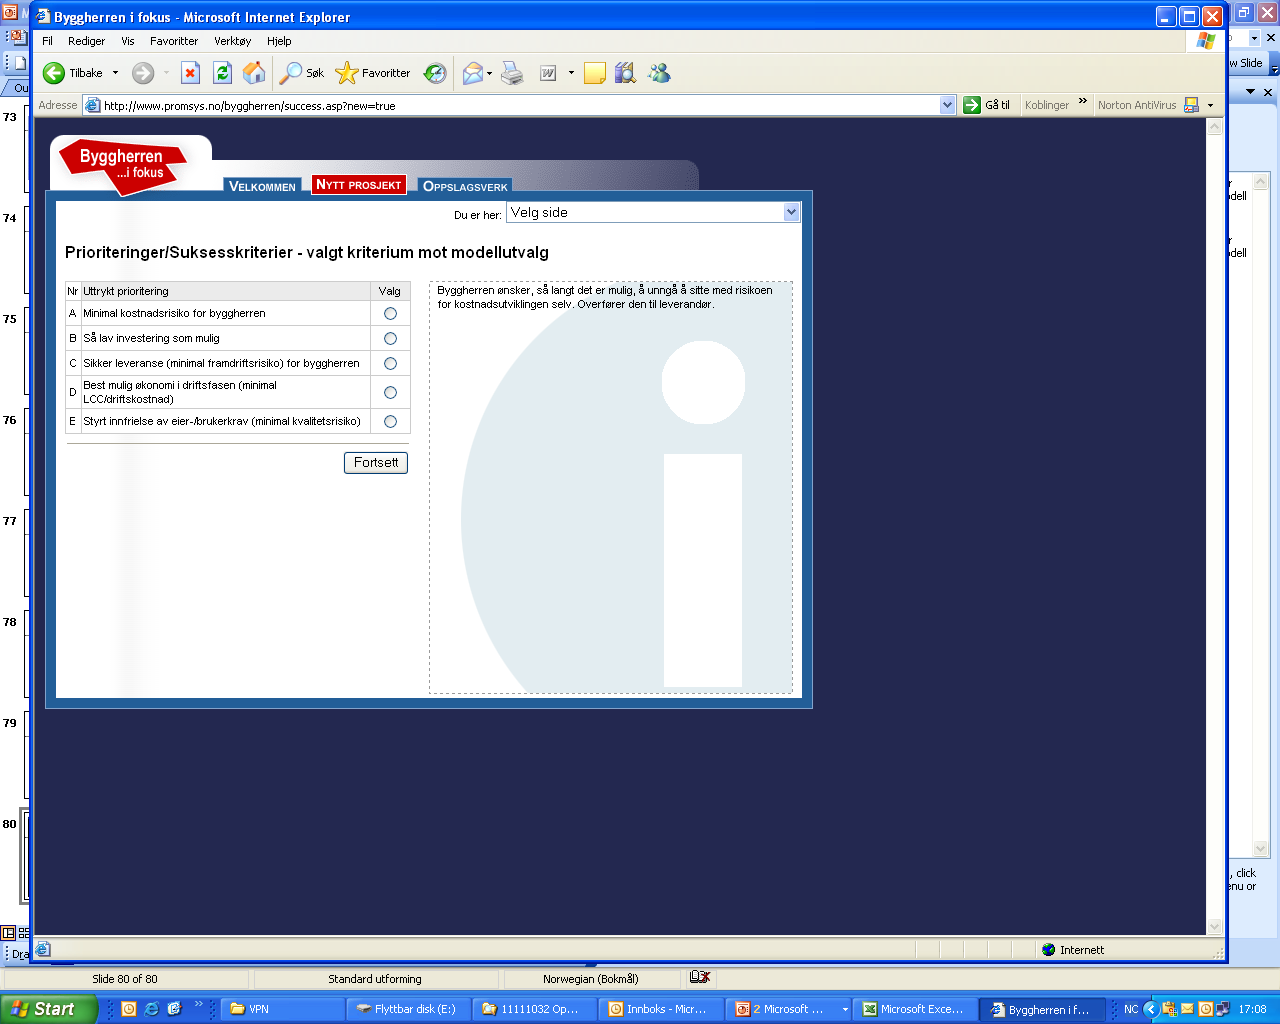The width and height of the screenshot is (1280, 1024).
Task: Edit the page with the Word icon
Action: [x=548, y=73]
